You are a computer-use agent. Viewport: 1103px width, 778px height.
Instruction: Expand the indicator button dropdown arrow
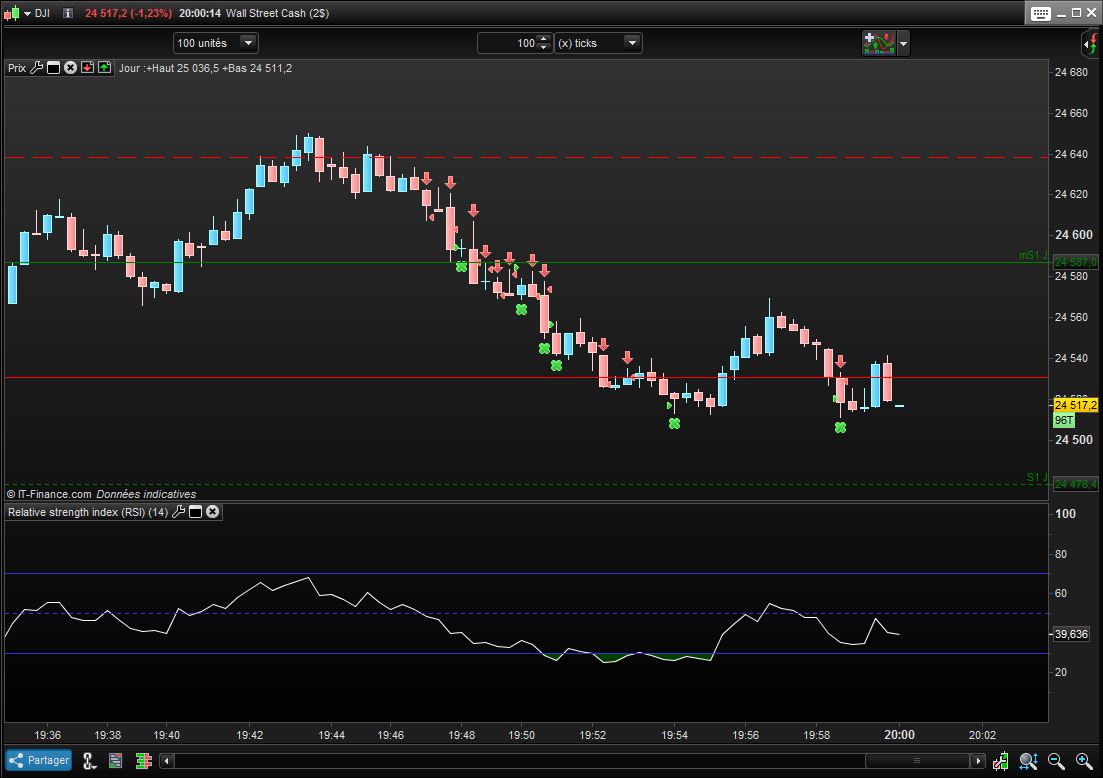tap(903, 44)
